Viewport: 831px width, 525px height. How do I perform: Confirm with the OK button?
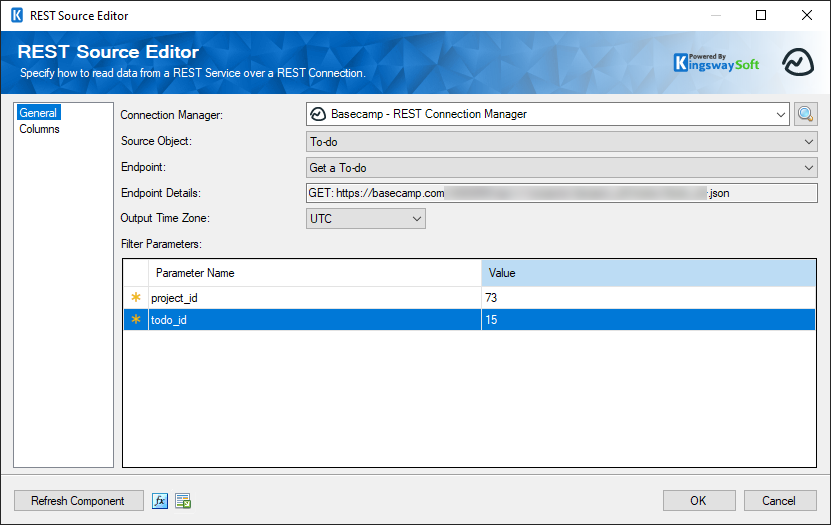pyautogui.click(x=699, y=501)
